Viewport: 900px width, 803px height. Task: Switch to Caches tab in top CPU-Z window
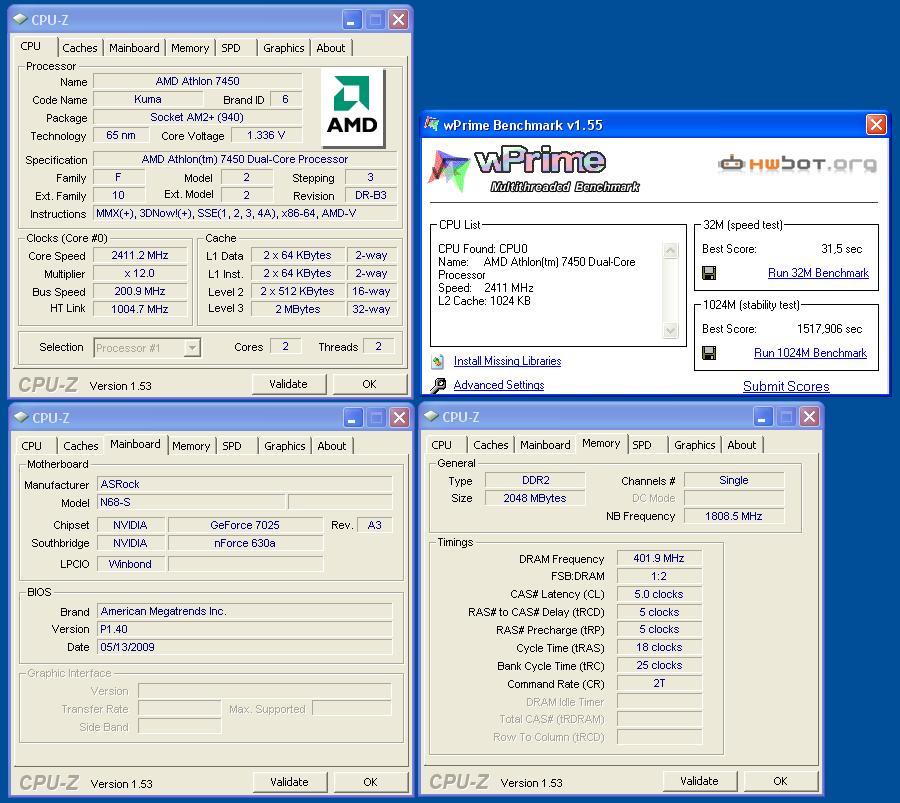80,48
